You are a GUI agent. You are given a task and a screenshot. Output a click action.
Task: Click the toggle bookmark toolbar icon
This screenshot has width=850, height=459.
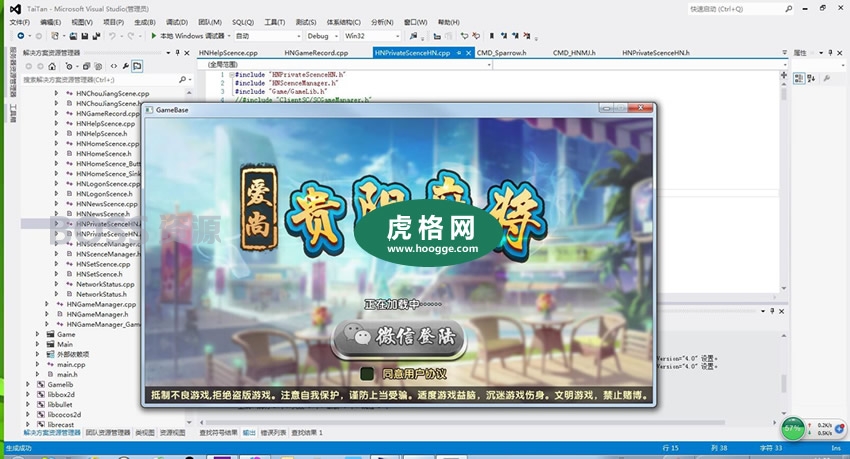[492, 36]
